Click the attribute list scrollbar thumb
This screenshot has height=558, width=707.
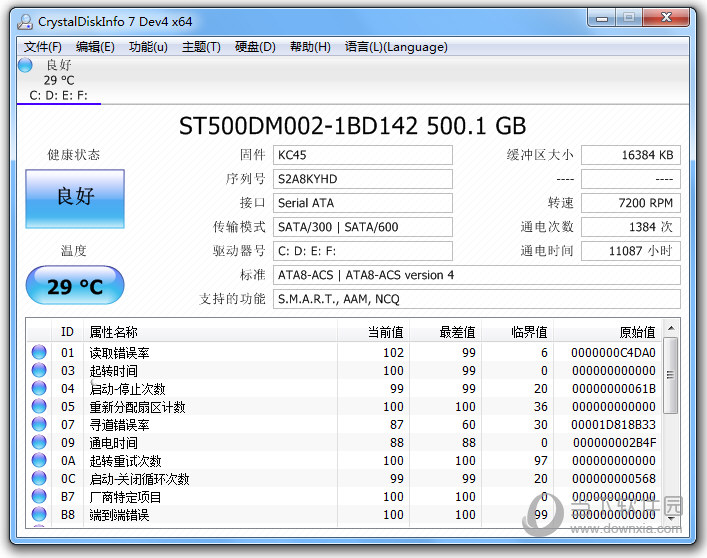click(671, 375)
